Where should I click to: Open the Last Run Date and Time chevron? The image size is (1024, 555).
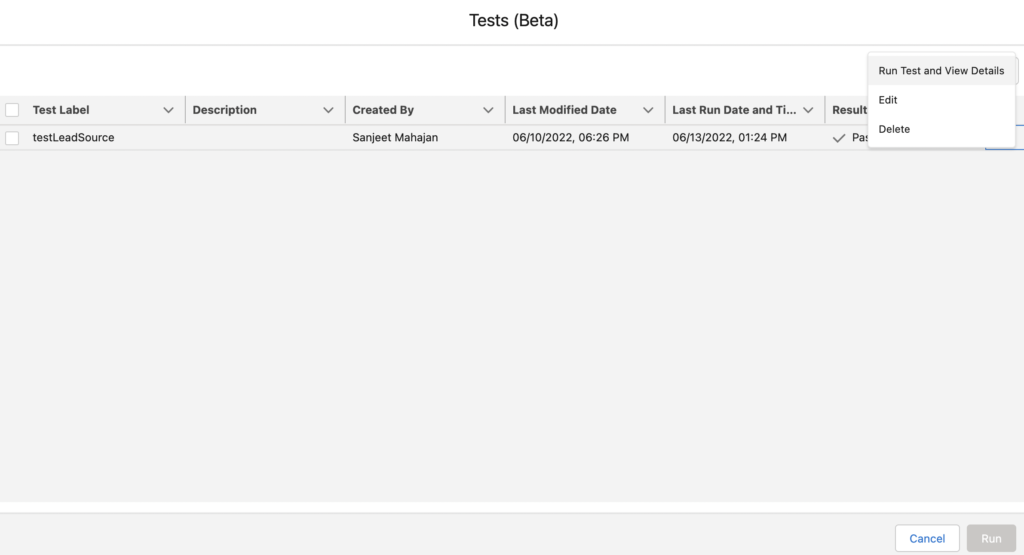point(808,110)
